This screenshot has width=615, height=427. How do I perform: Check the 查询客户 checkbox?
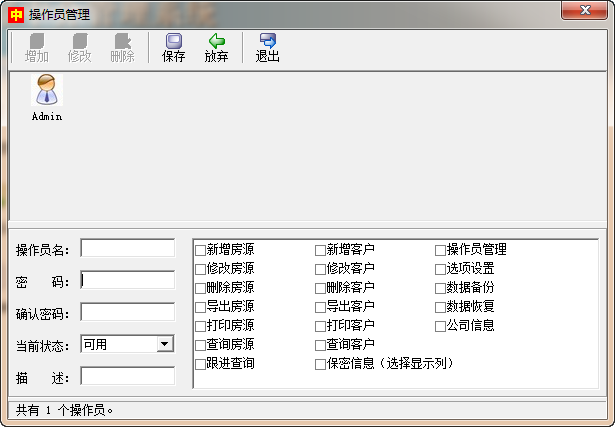click(320, 345)
